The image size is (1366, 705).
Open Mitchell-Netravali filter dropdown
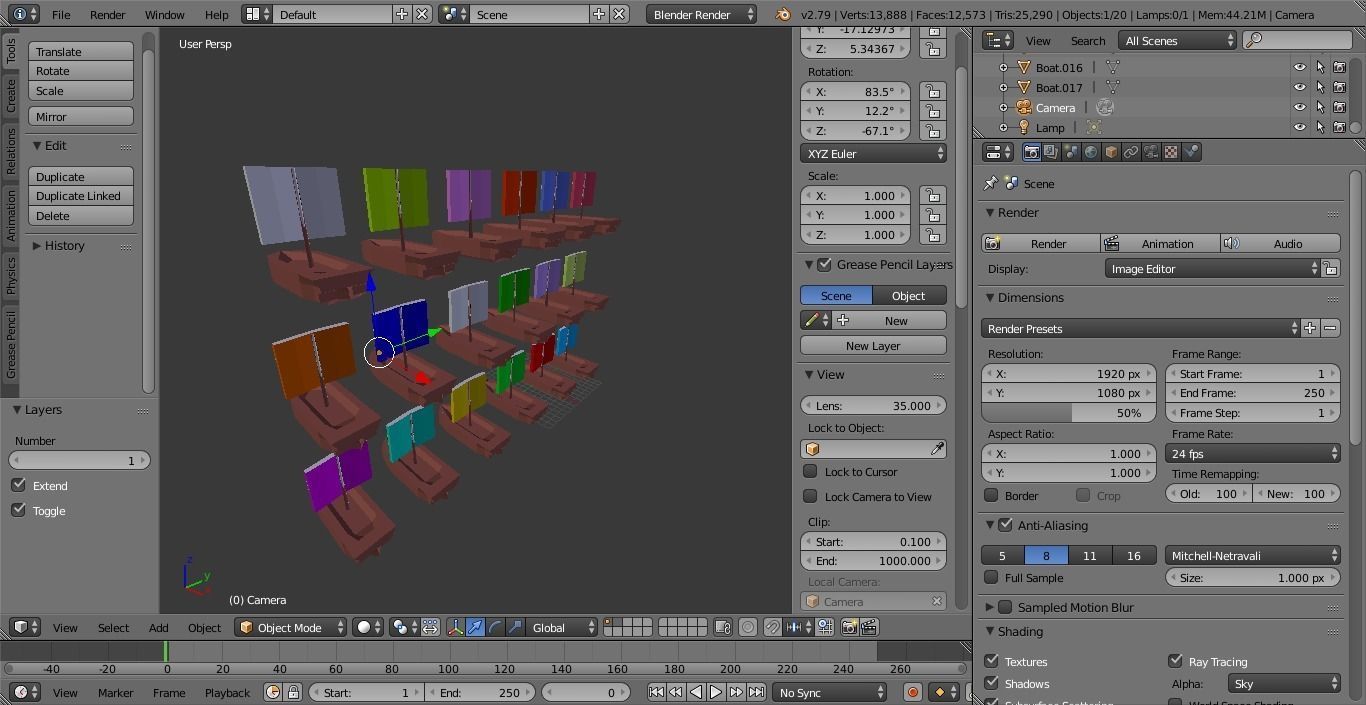[1253, 555]
